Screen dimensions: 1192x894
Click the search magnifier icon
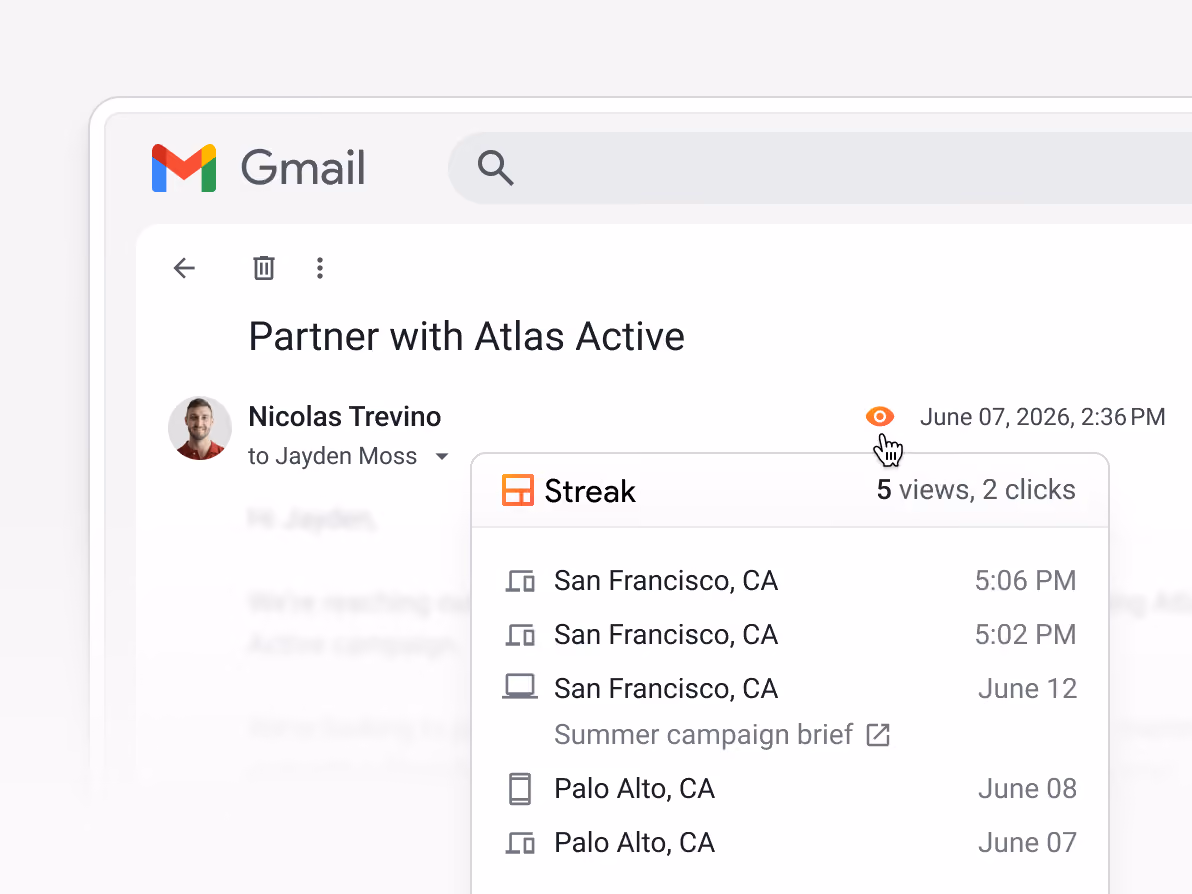495,168
